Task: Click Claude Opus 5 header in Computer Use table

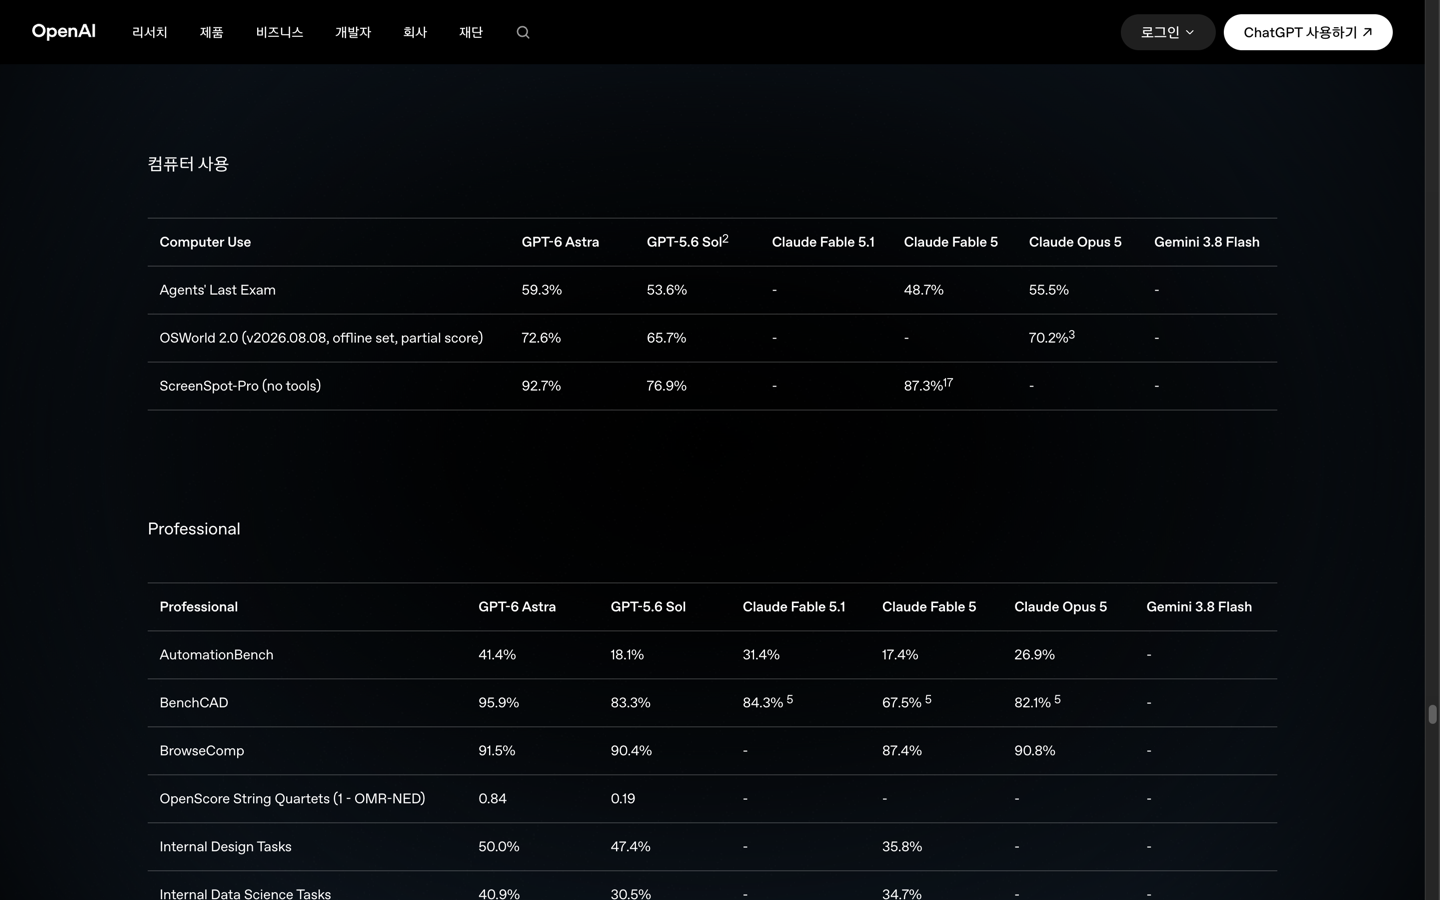Action: [1075, 242]
